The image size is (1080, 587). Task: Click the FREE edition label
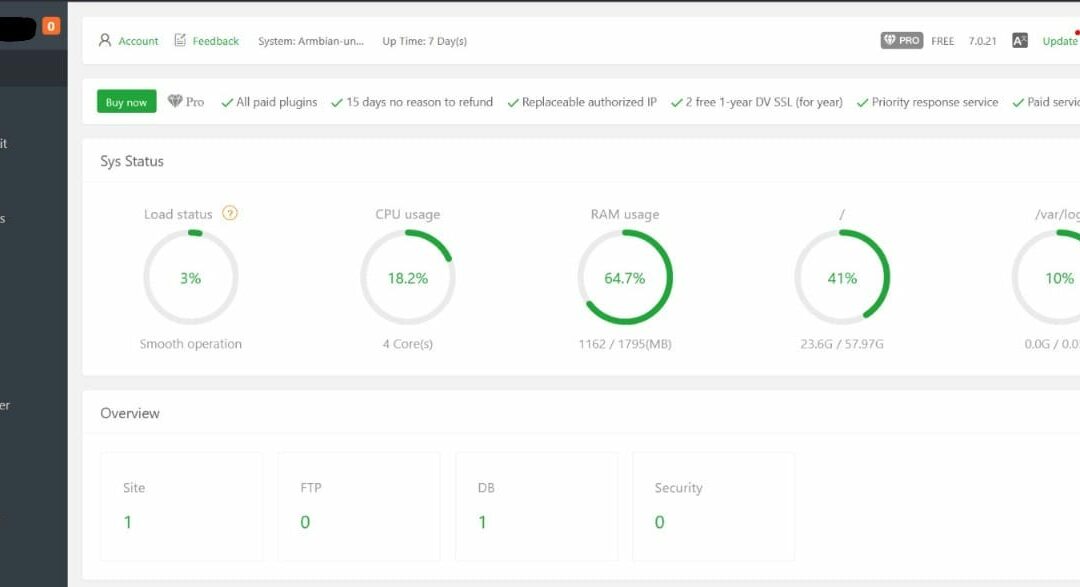click(942, 41)
